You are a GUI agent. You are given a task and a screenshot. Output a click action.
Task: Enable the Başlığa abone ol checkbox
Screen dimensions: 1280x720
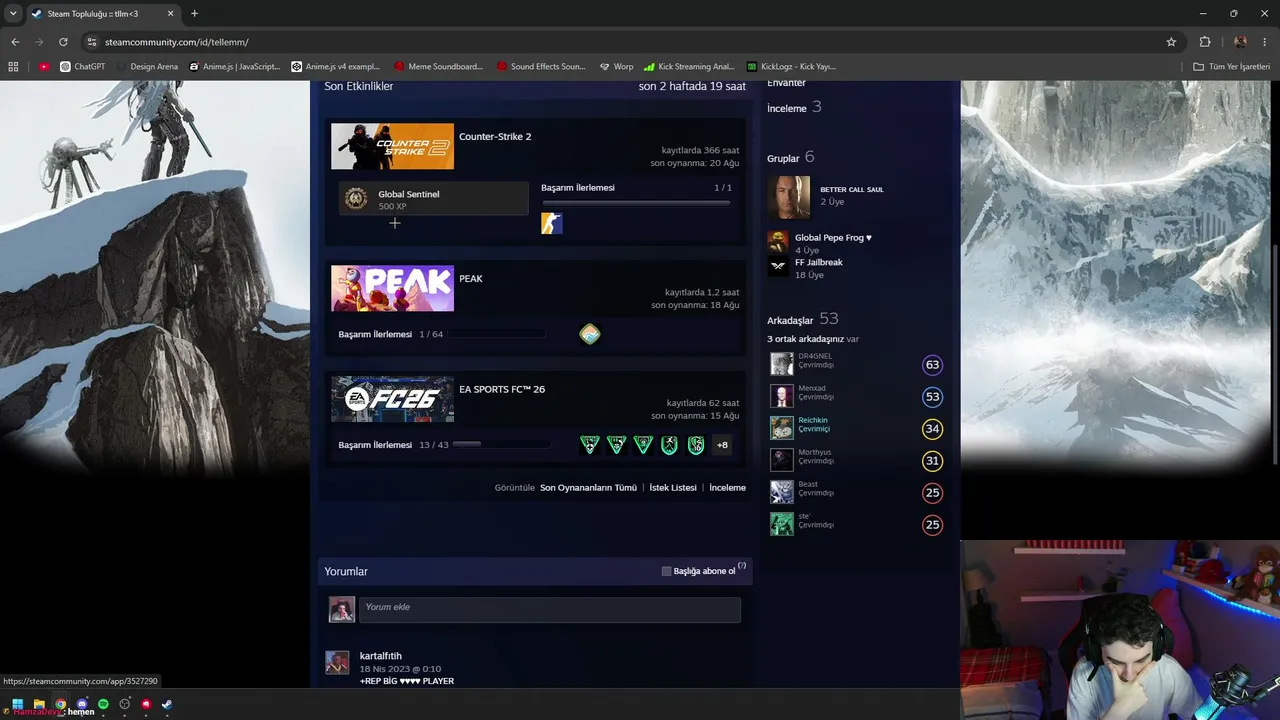(x=667, y=571)
